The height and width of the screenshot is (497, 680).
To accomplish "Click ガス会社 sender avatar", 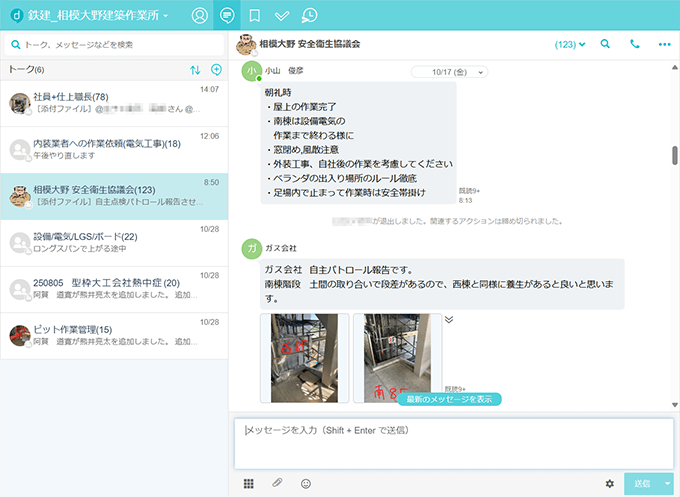I will point(252,249).
